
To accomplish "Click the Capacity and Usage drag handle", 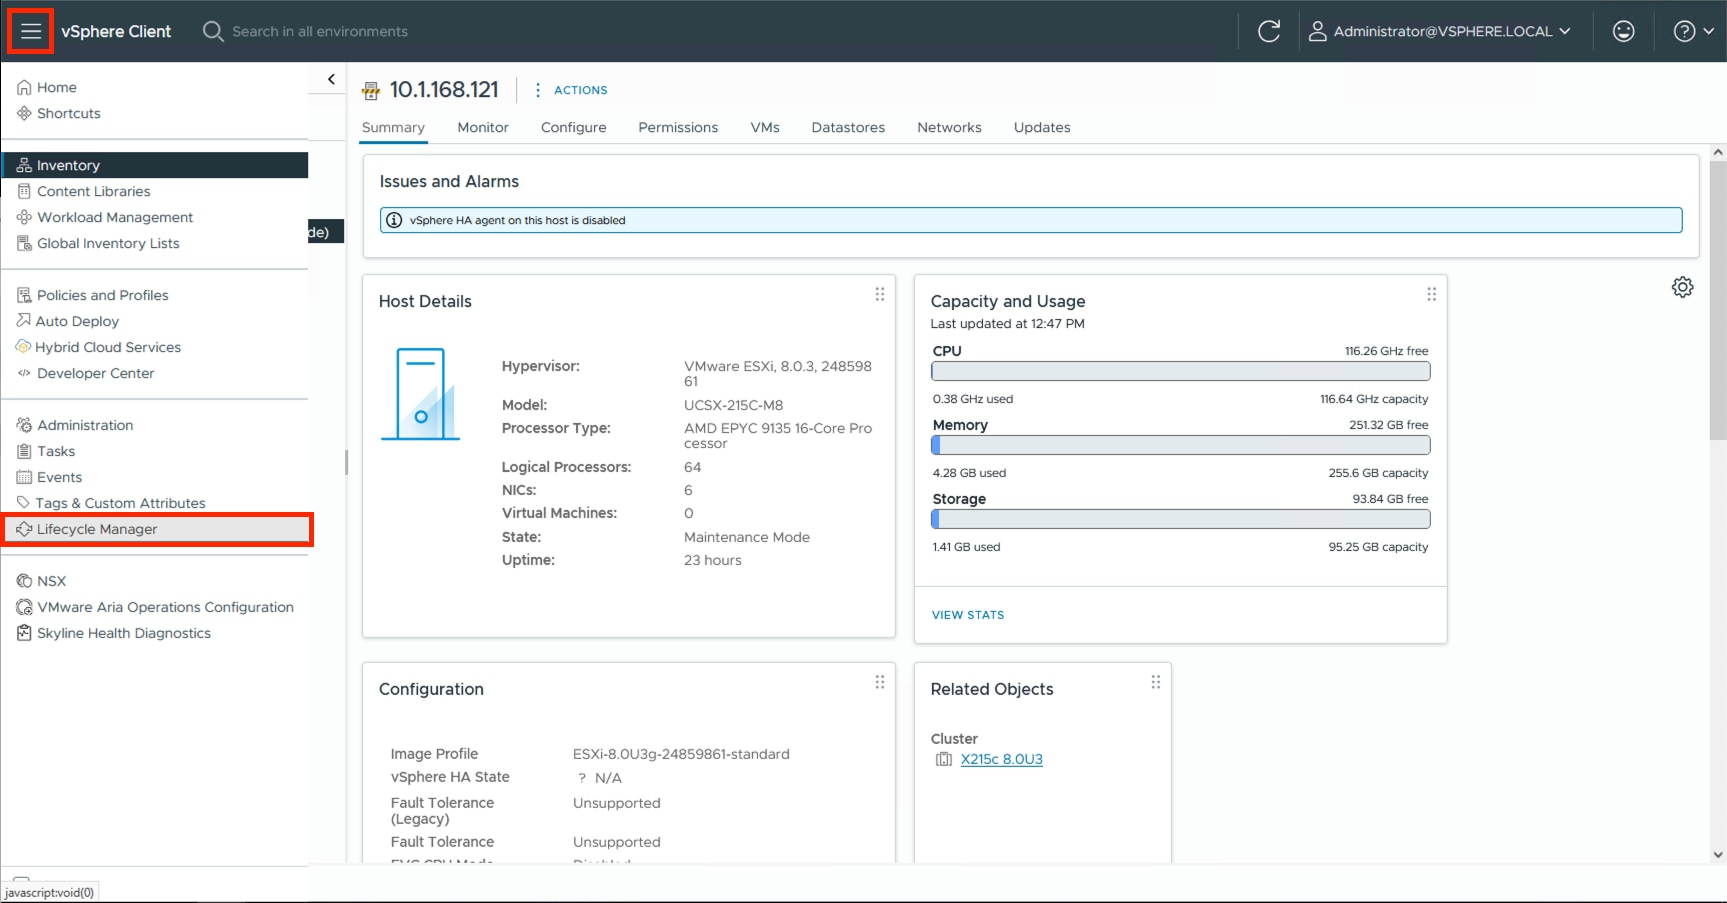I will [1431, 294].
